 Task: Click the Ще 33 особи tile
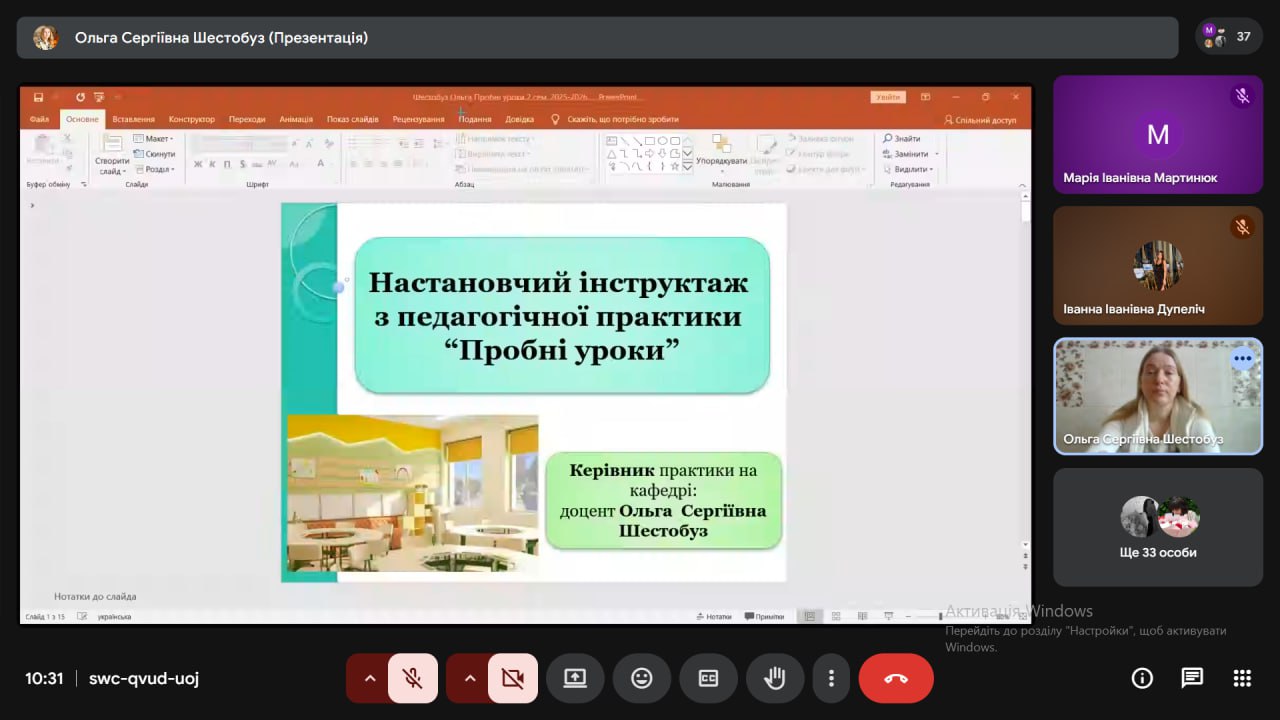tap(1157, 528)
